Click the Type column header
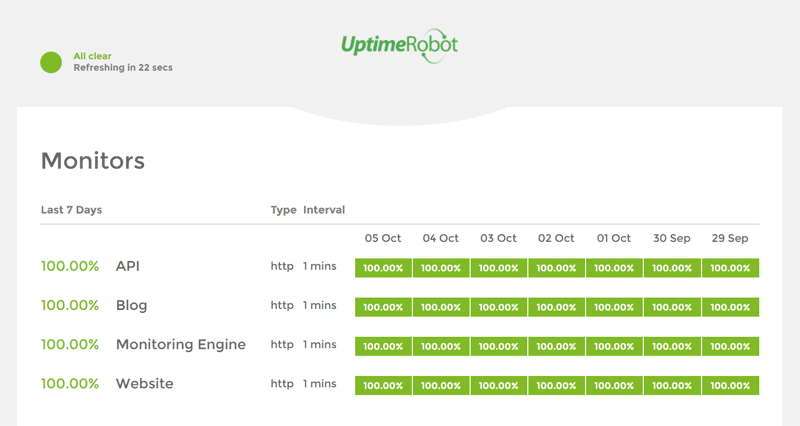This screenshot has width=800, height=426. (283, 210)
